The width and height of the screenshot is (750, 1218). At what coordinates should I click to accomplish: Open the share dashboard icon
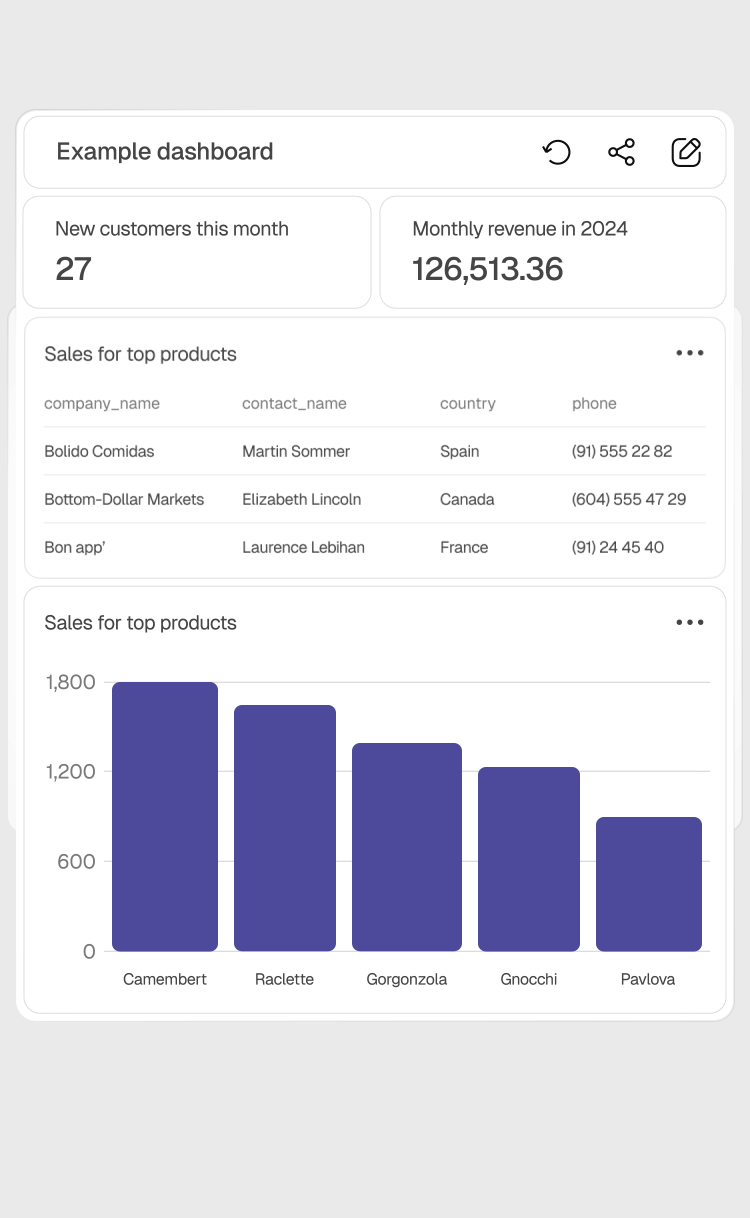pyautogui.click(x=621, y=152)
